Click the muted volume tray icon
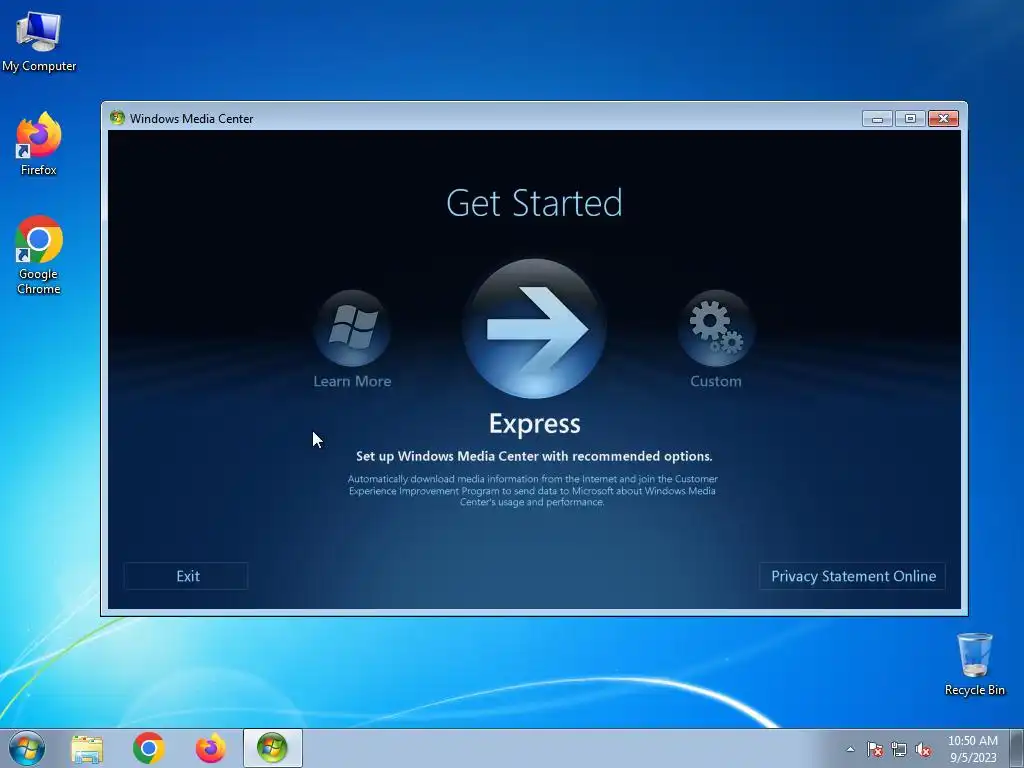 [923, 749]
